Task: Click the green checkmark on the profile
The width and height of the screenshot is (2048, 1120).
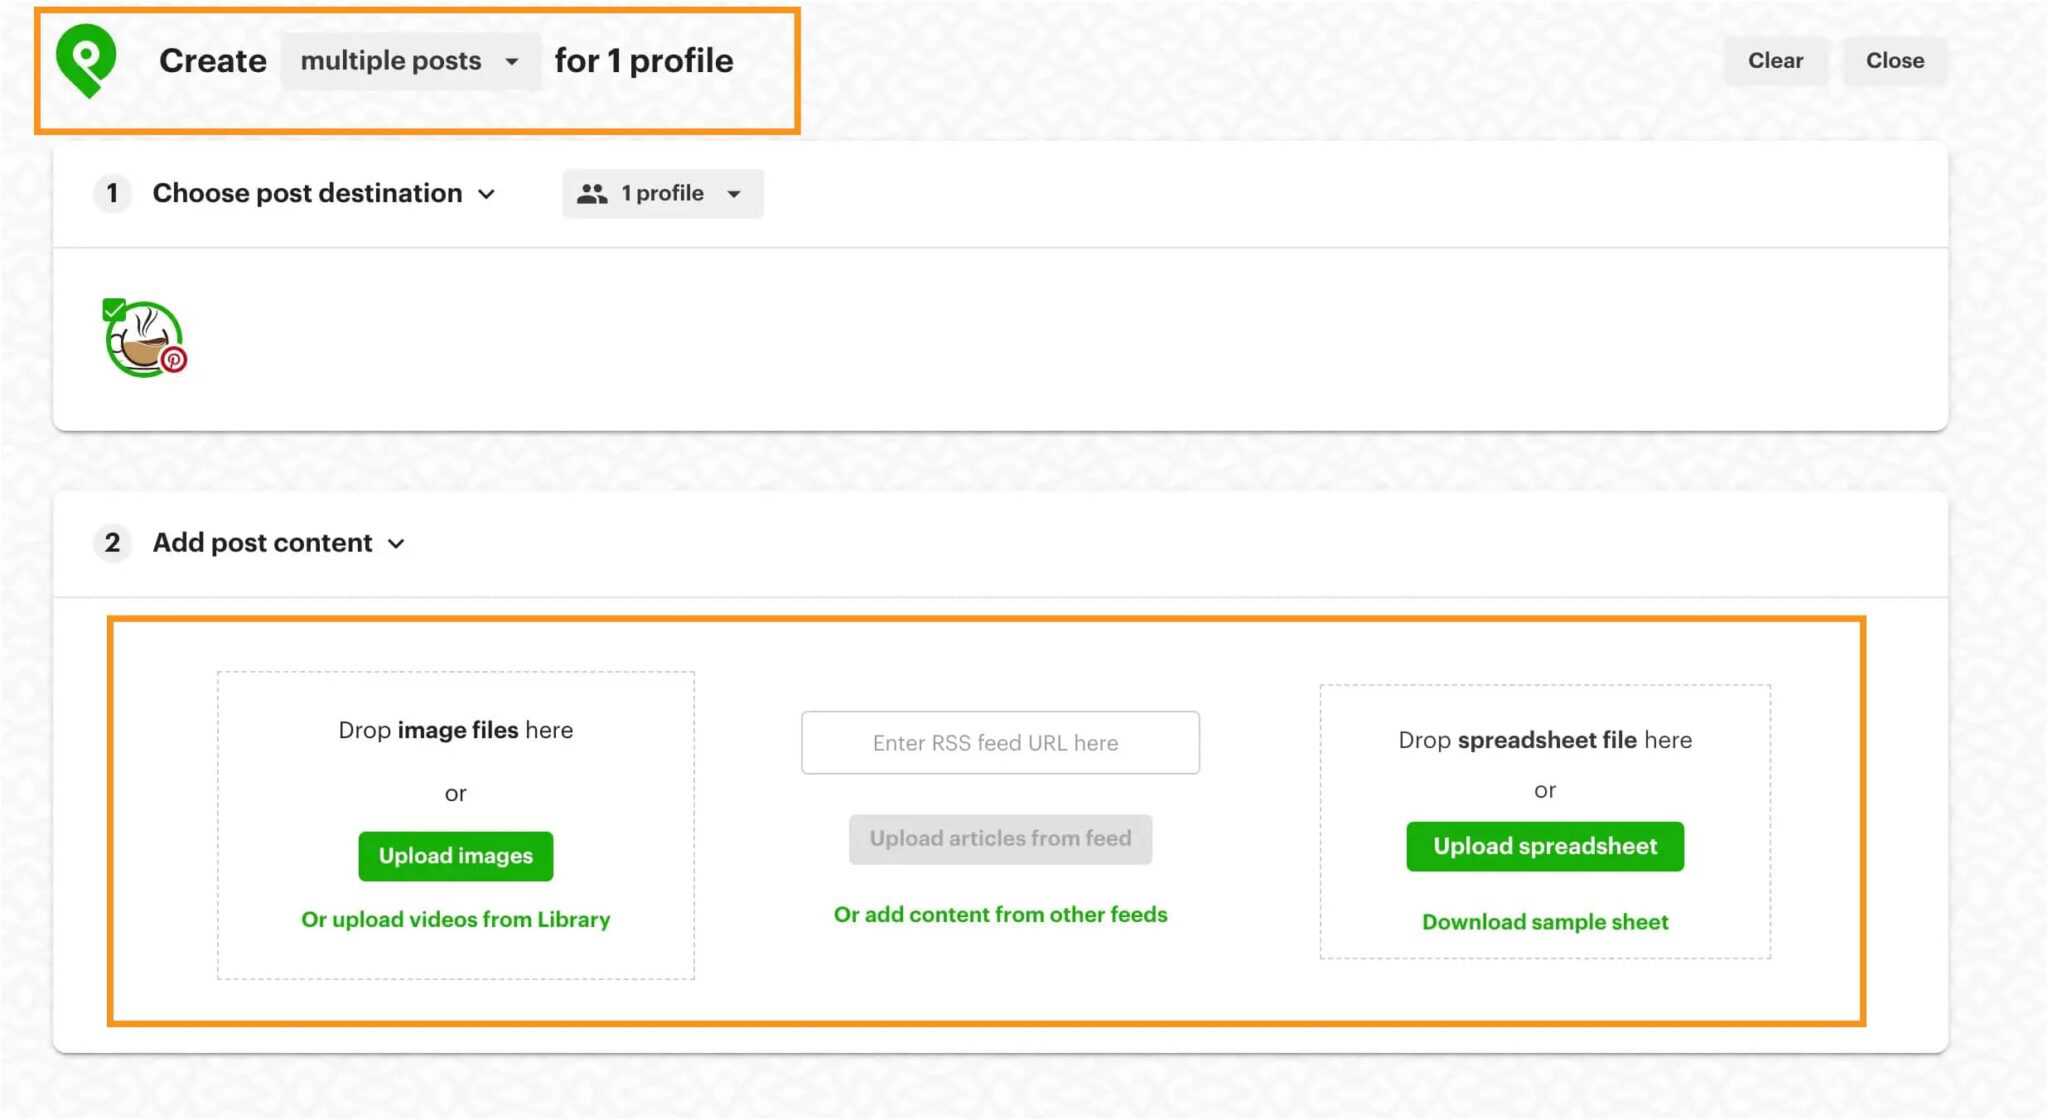Action: click(113, 310)
